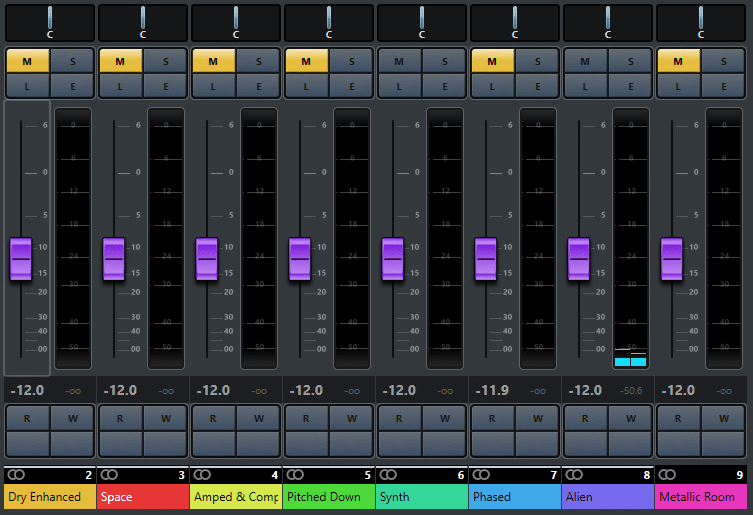The width and height of the screenshot is (753, 515).
Task: Unmute the Space channel
Action: coord(121,61)
